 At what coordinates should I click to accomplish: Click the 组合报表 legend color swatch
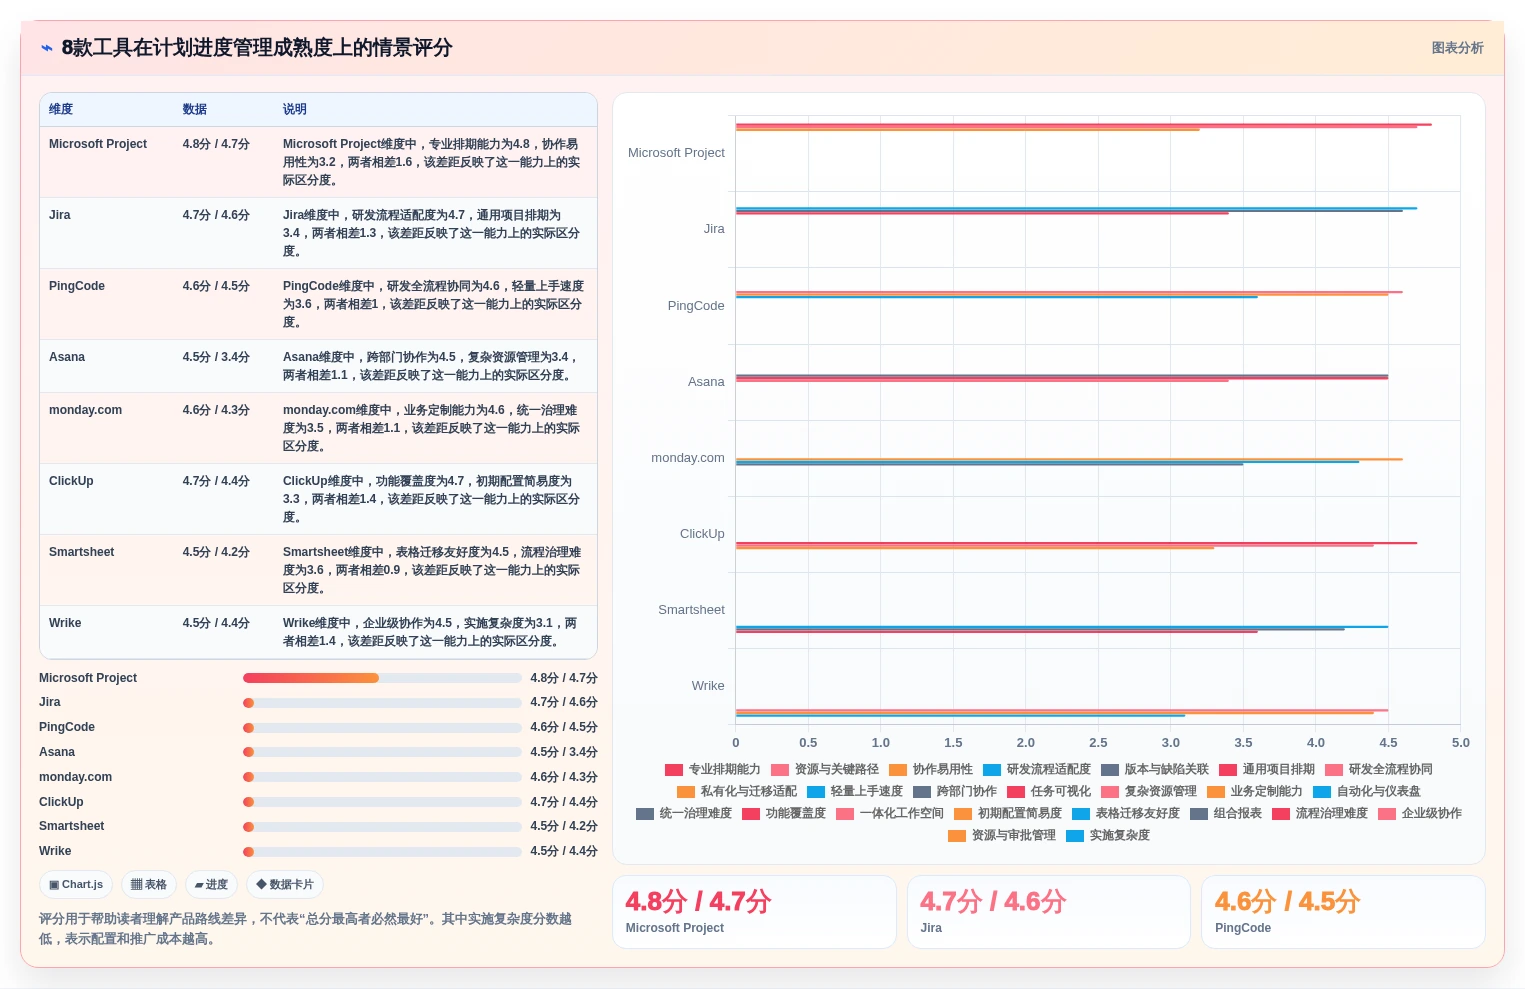(x=1198, y=814)
